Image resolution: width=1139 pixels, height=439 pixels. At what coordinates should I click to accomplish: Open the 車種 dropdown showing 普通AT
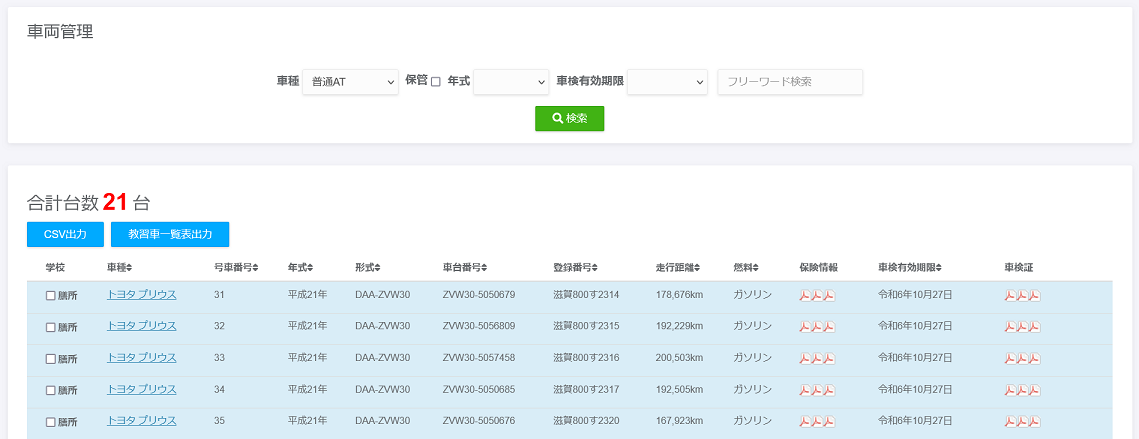tap(350, 82)
